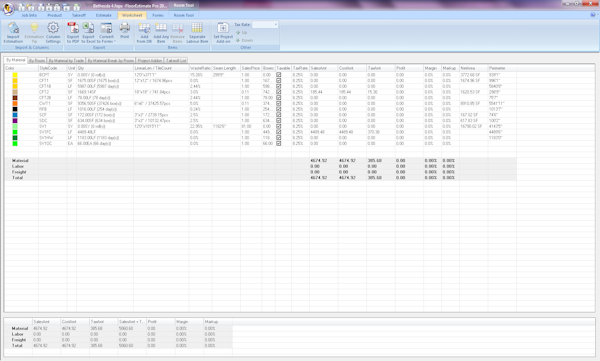Click the ribbon help icon on far right
Viewport: 600px width, 361px height.
click(x=593, y=15)
